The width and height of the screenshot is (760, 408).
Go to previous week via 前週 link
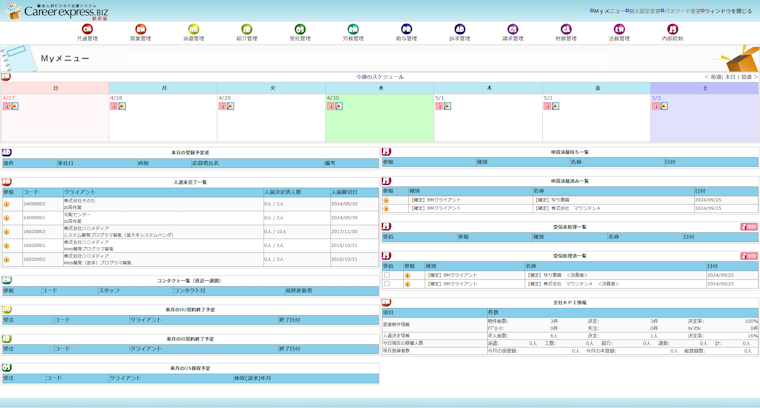[x=715, y=77]
